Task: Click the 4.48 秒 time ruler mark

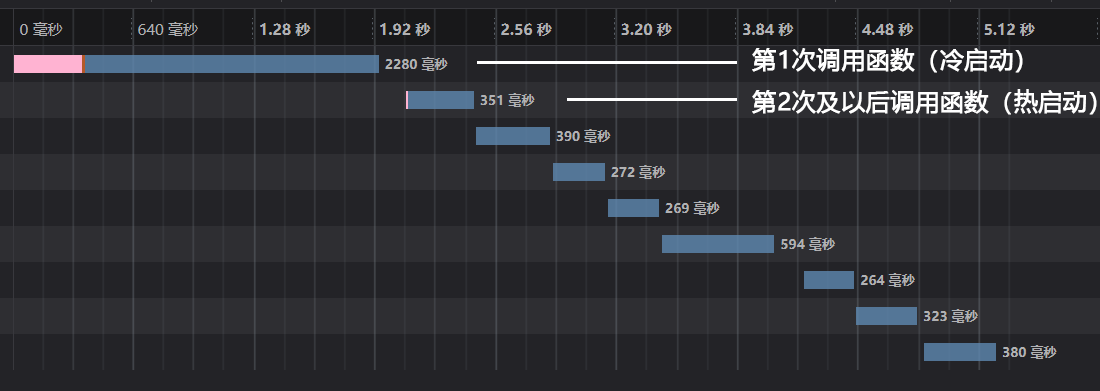Action: click(887, 29)
